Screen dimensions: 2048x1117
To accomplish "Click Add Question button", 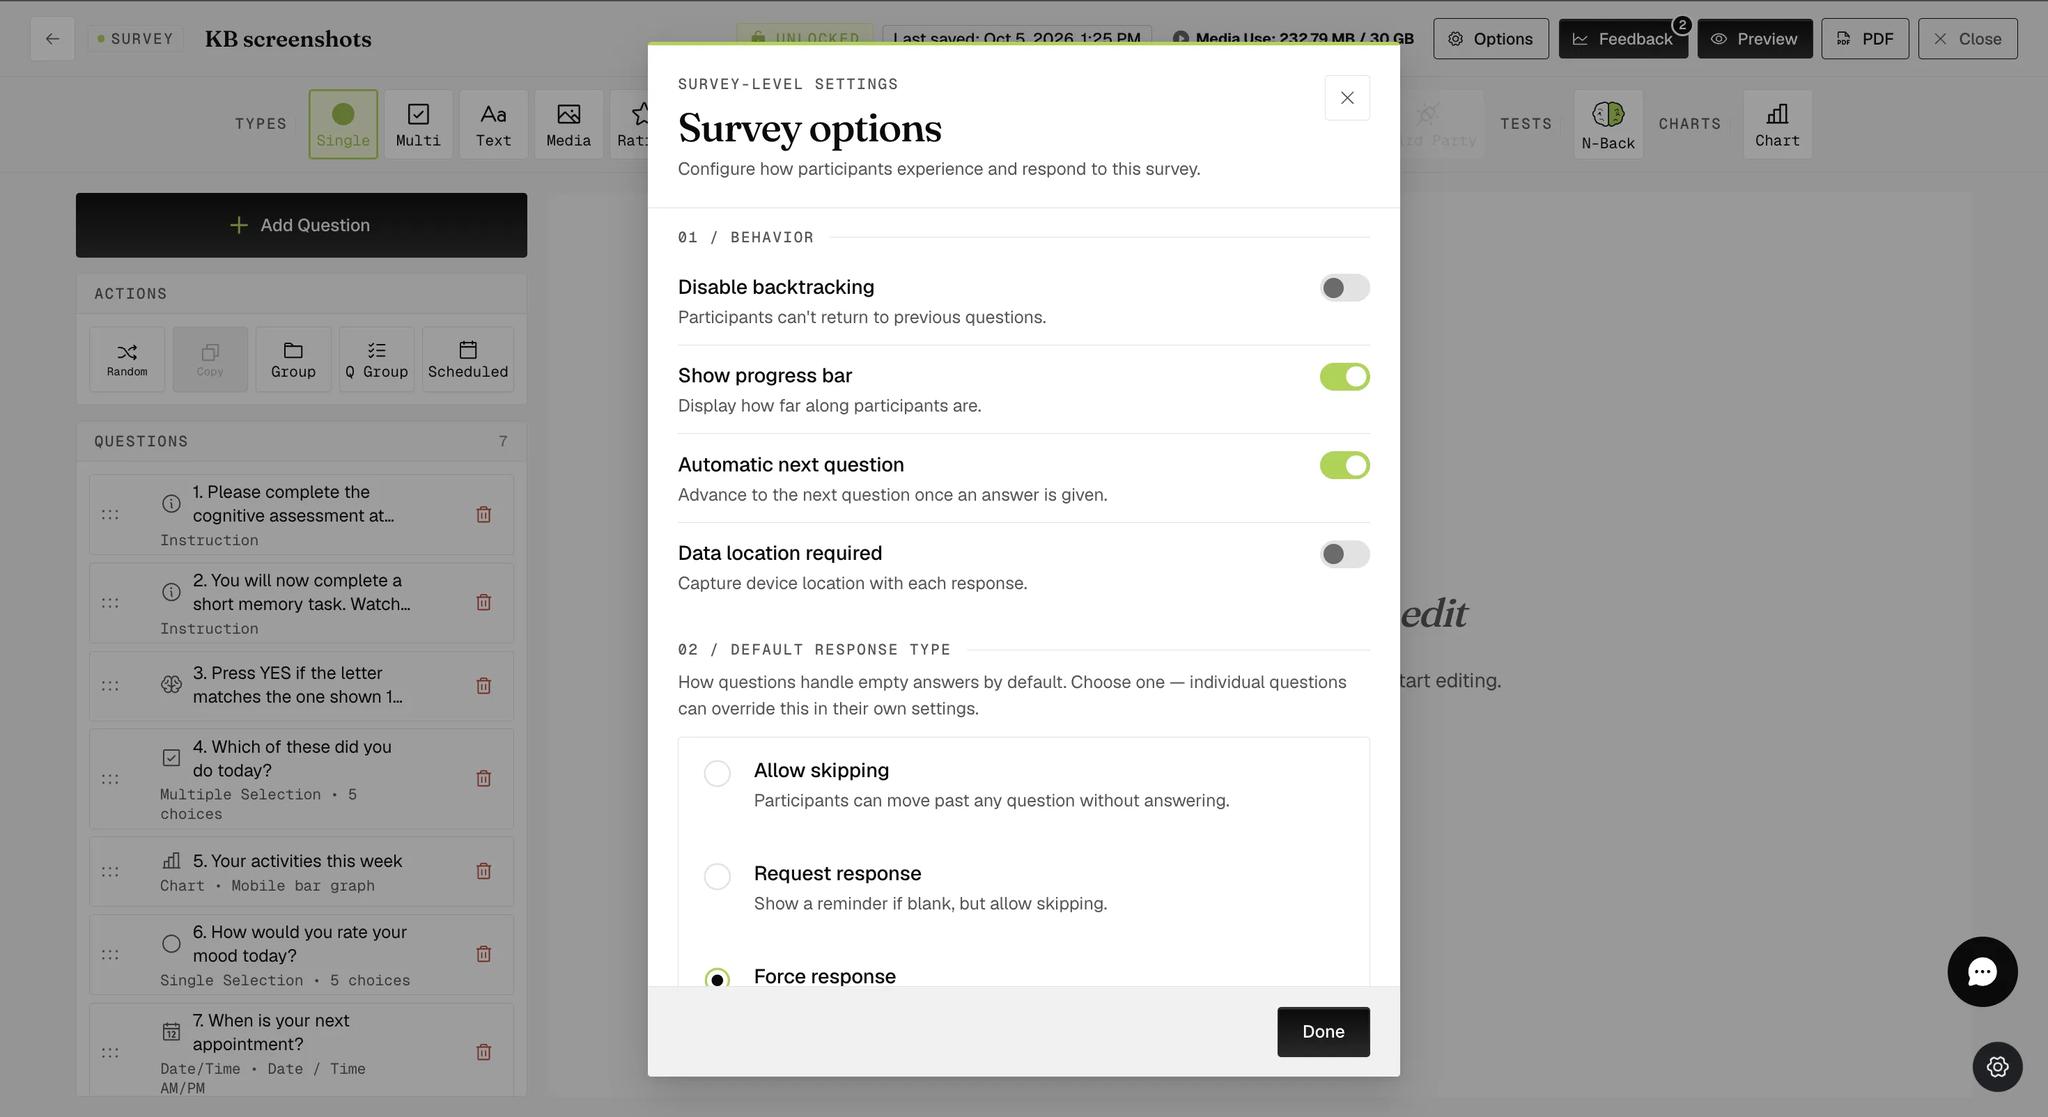I will (301, 225).
